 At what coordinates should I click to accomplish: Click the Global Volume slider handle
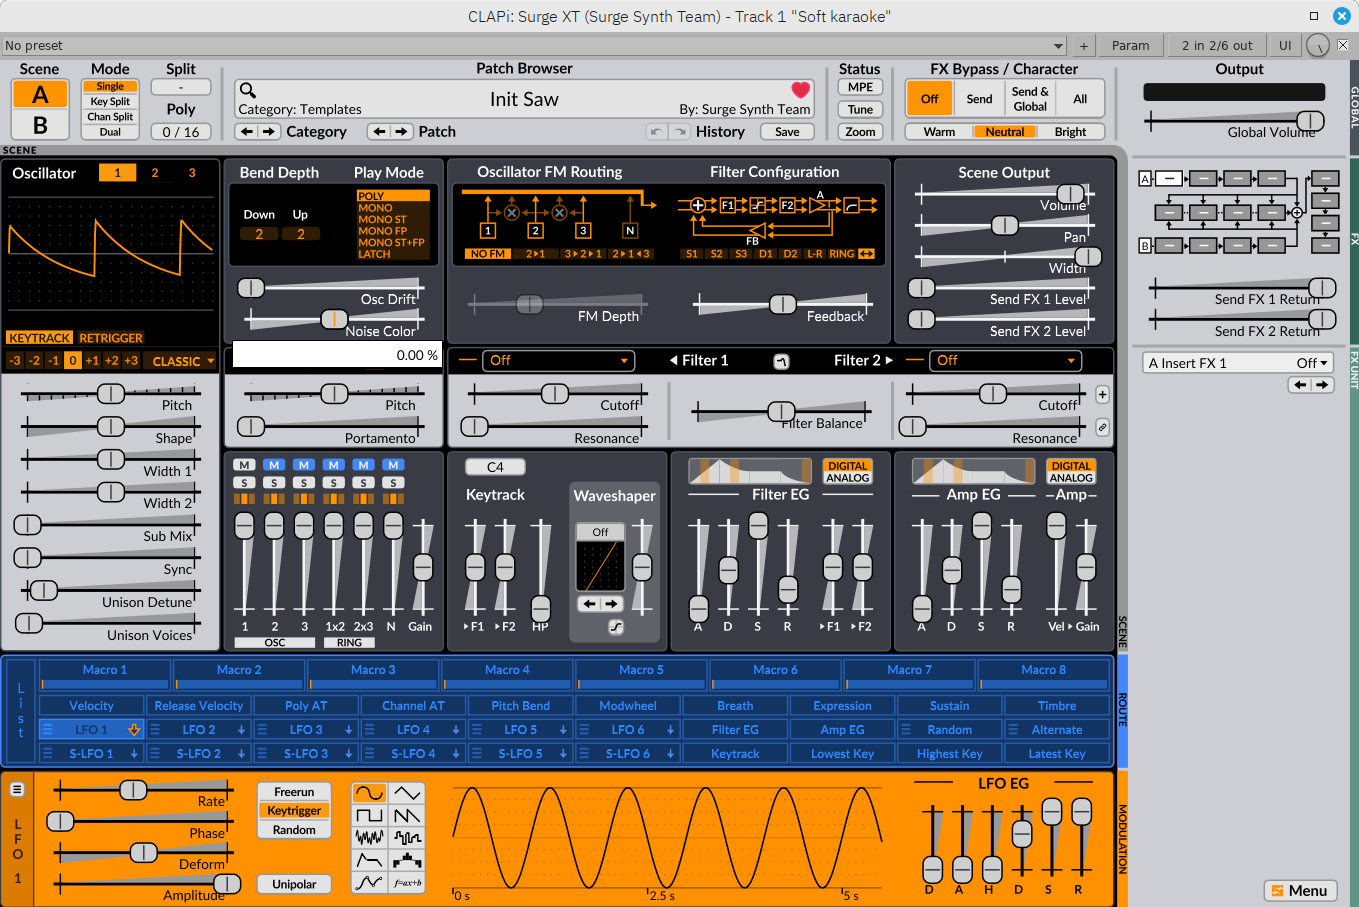pos(1310,121)
